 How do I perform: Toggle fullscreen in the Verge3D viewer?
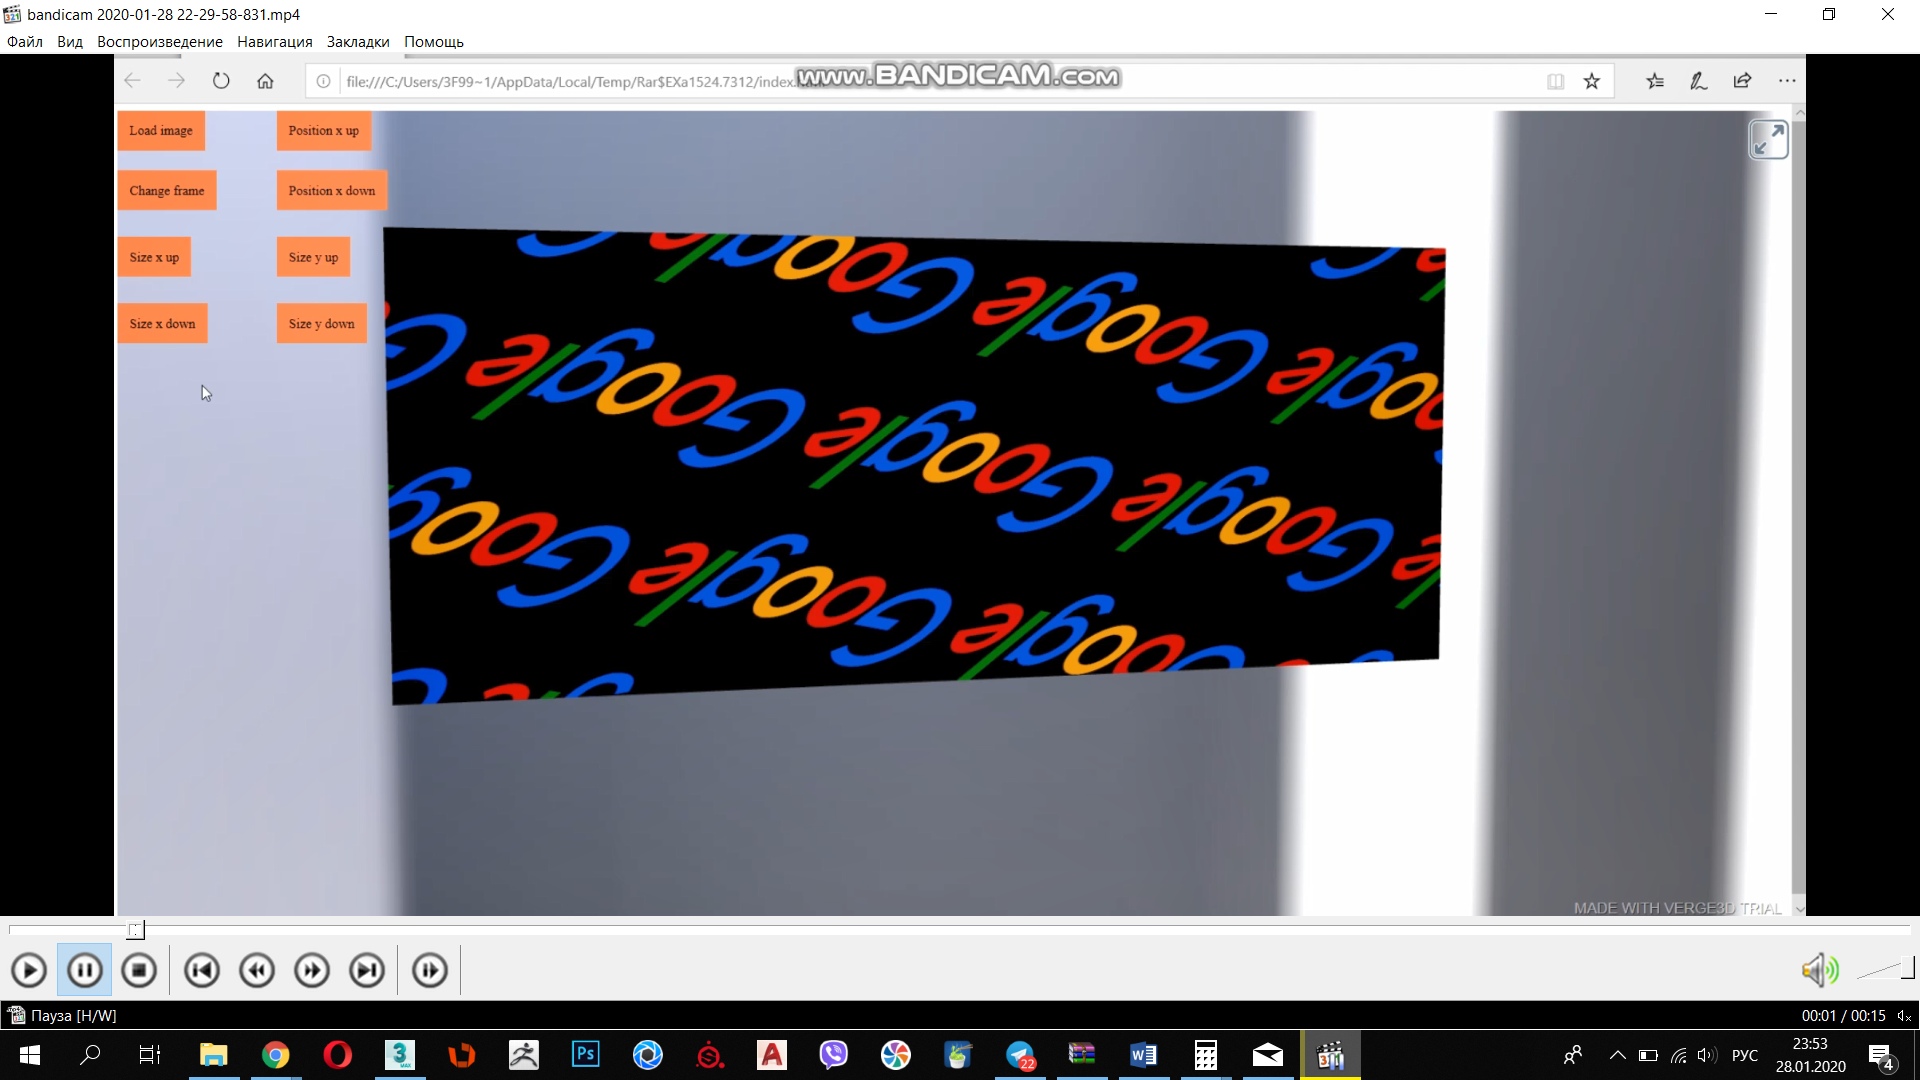point(1768,140)
